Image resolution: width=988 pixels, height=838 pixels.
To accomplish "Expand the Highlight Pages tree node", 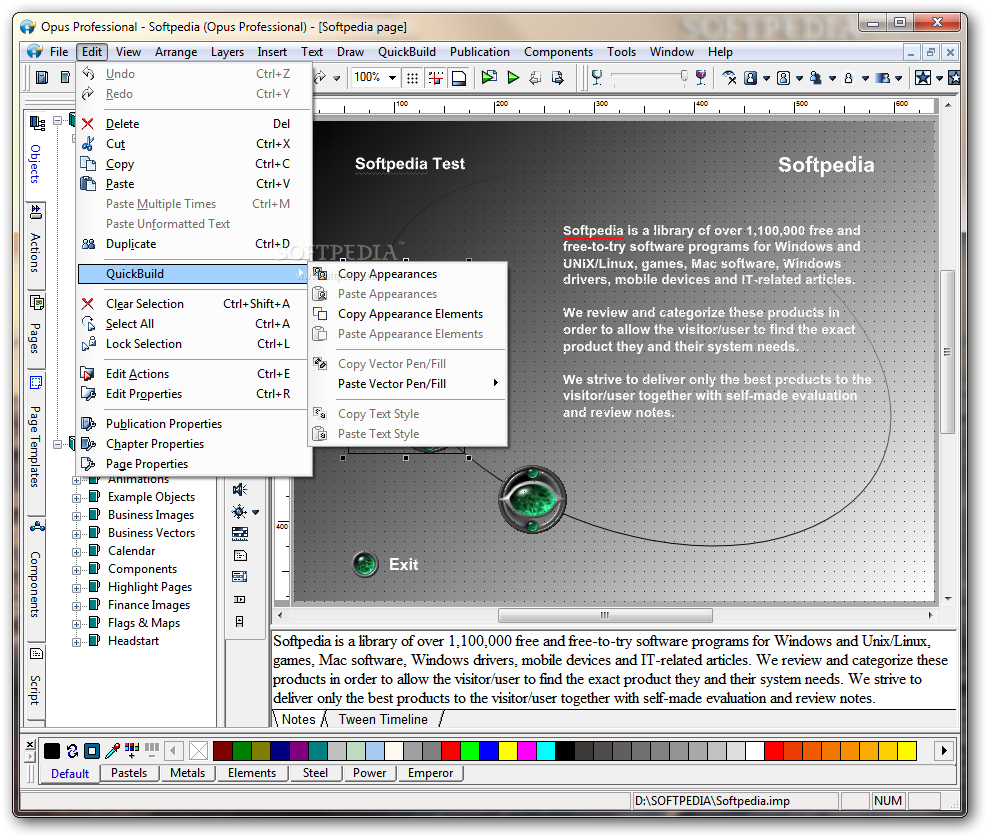I will pyautogui.click(x=76, y=588).
